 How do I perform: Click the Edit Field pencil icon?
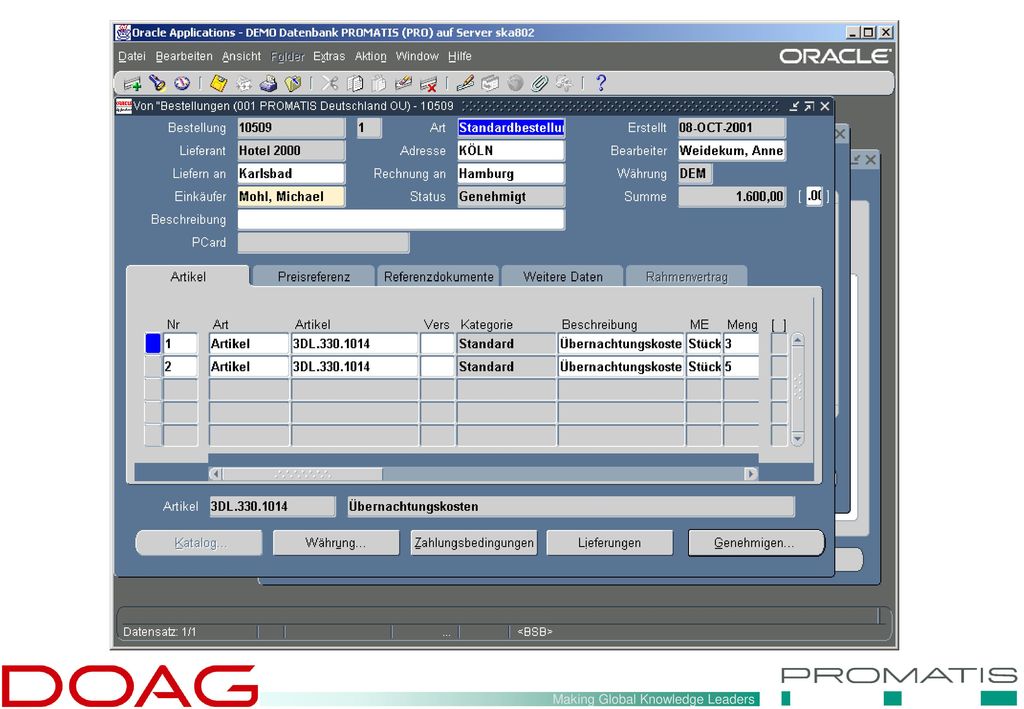pos(466,83)
